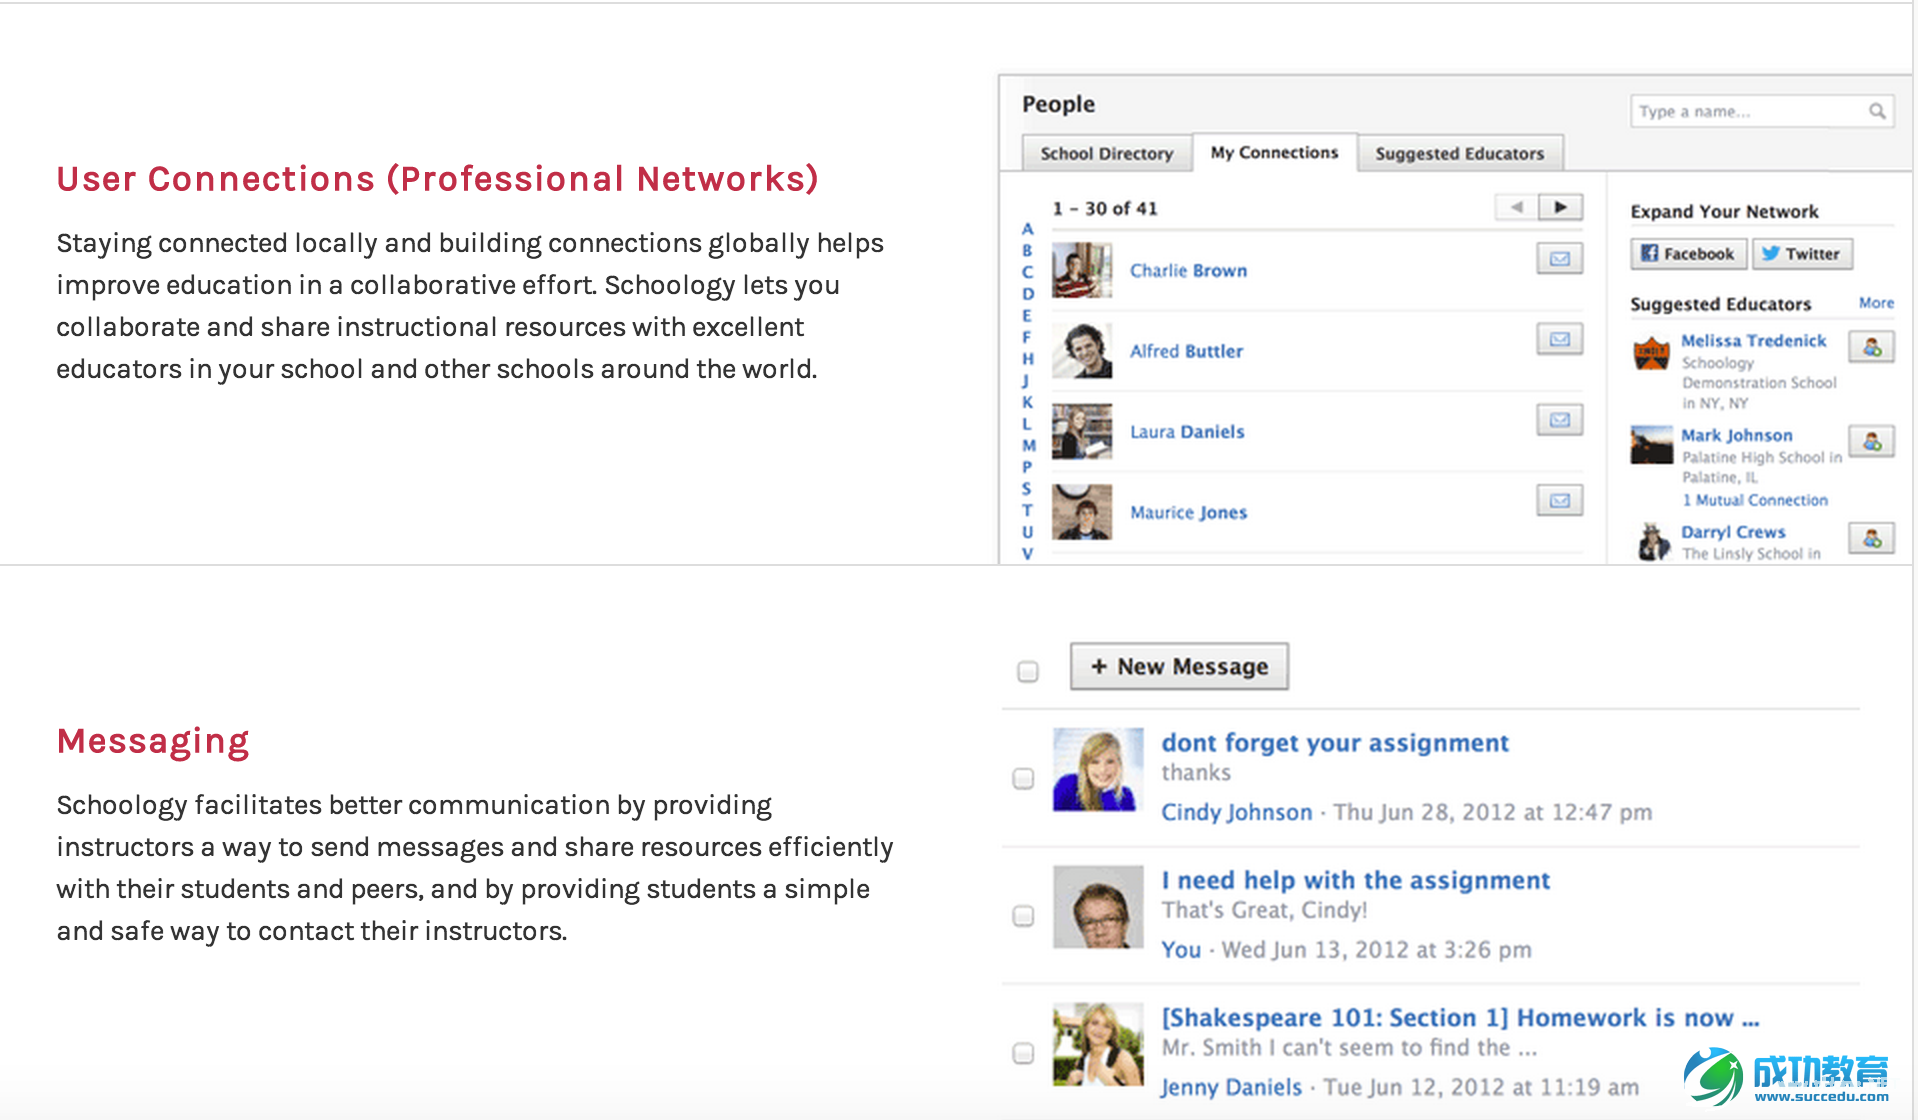The width and height of the screenshot is (1918, 1120).
Task: Toggle the select-all checkbox above the message list
Action: click(1026, 673)
